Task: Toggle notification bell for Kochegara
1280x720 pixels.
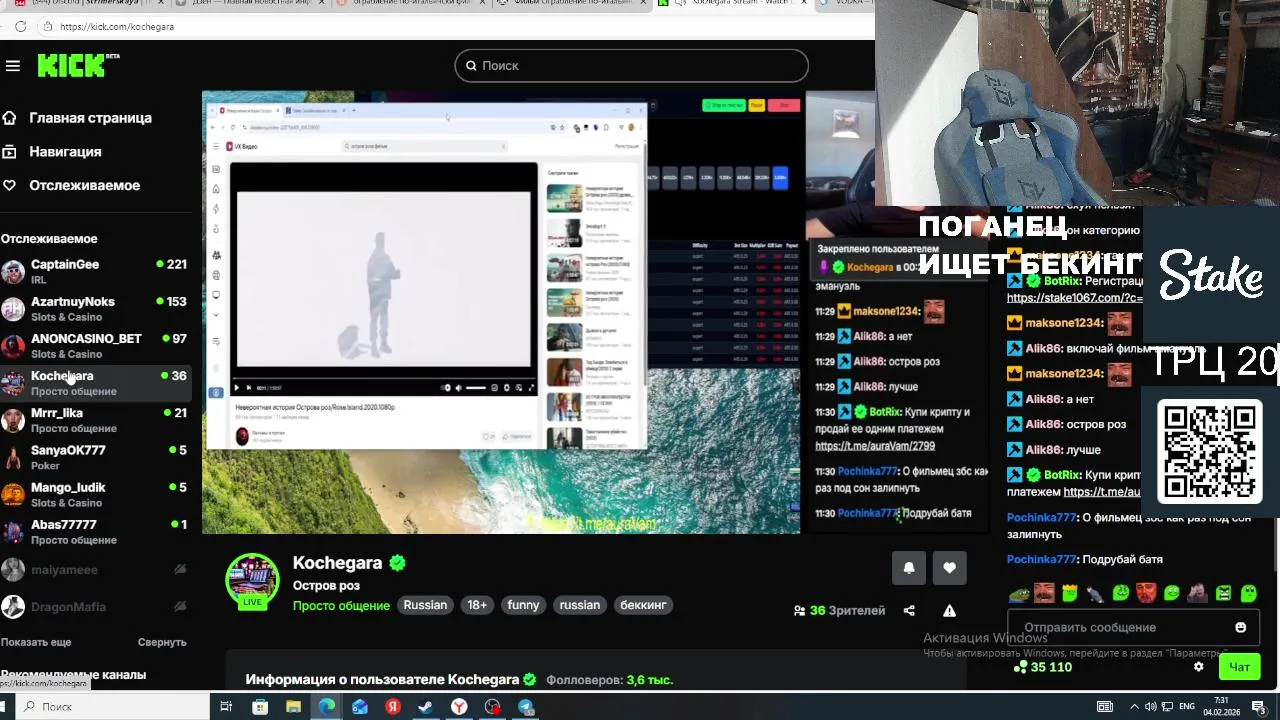Action: point(909,568)
